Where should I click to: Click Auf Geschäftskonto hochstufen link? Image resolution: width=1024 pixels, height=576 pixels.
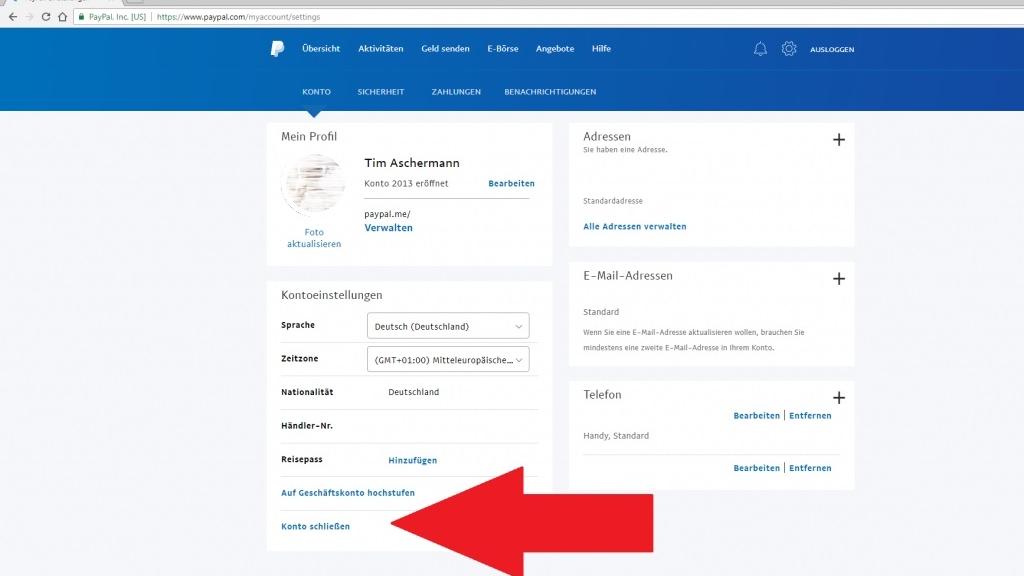(x=347, y=493)
